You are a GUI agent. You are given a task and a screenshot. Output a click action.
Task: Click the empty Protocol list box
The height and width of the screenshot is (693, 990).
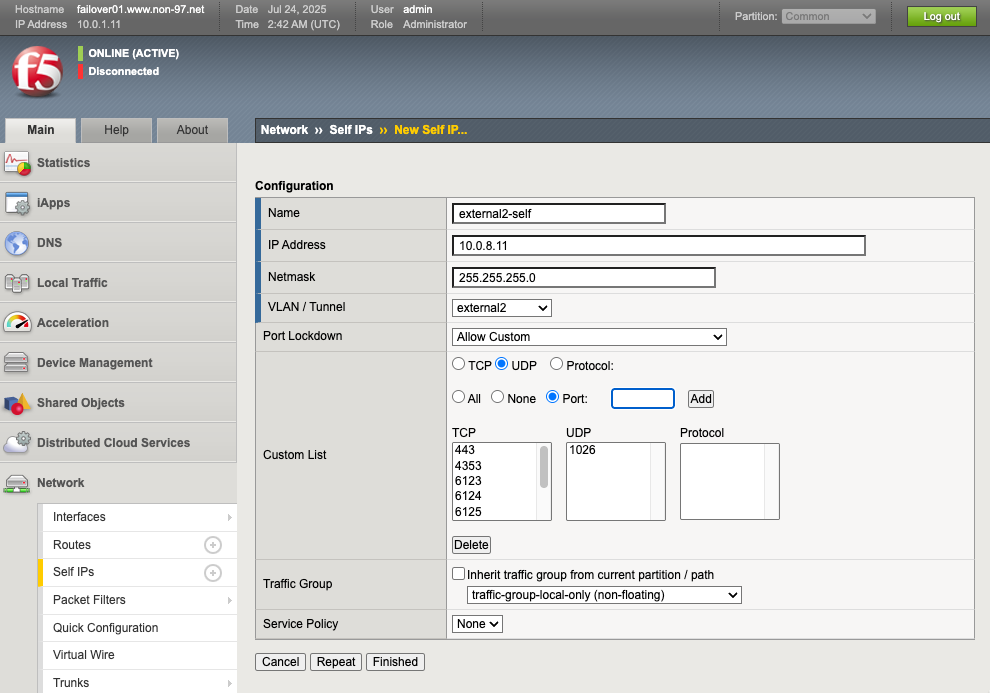tap(729, 482)
